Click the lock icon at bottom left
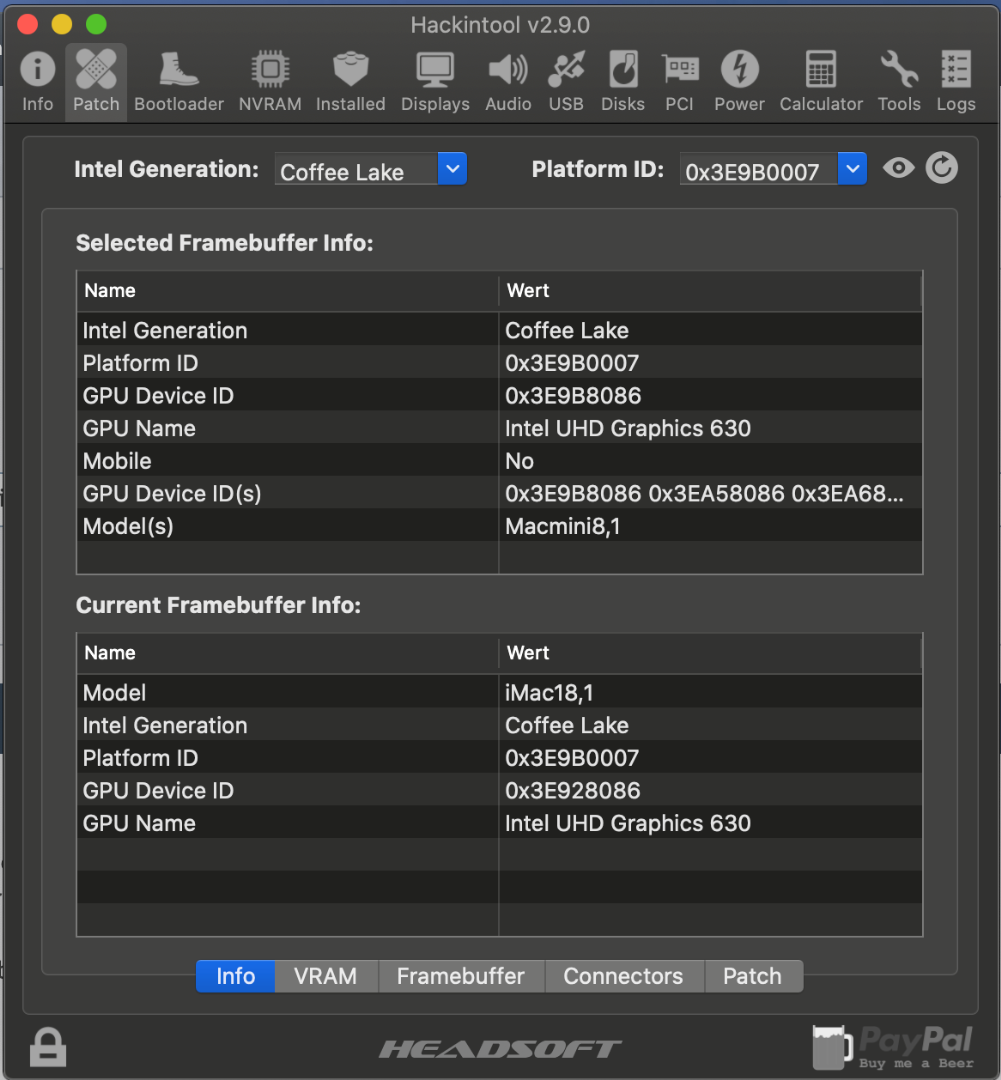Screen dimensions: 1001x1080 pos(47,1046)
